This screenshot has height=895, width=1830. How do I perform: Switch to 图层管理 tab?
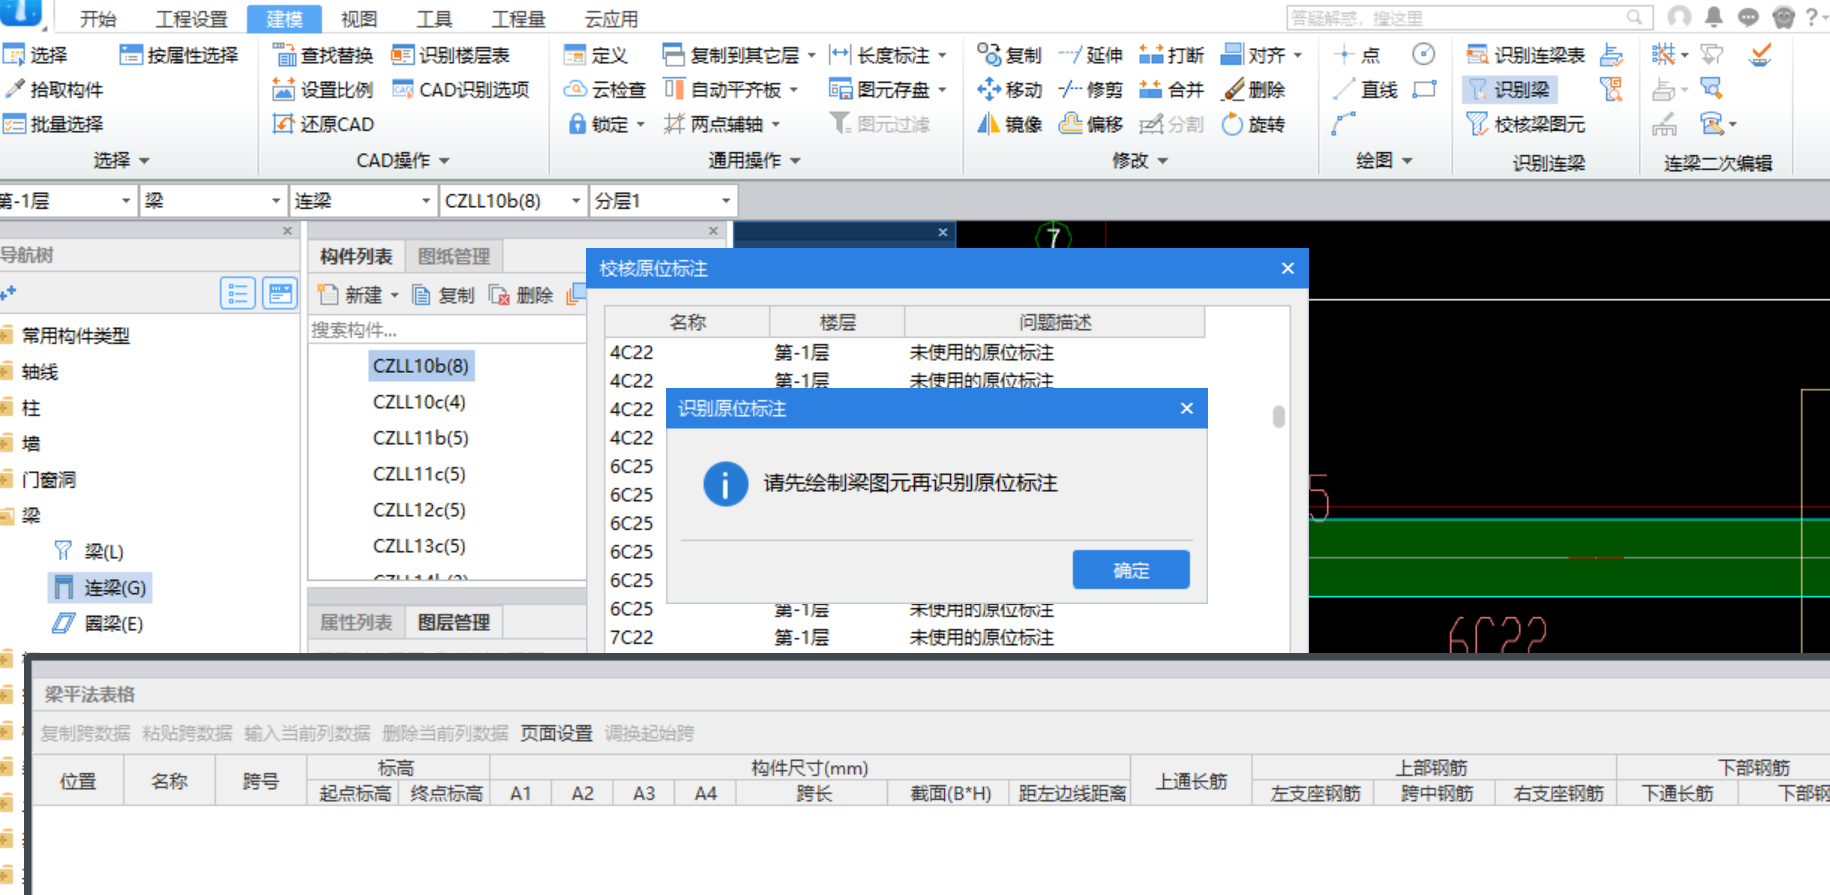[454, 622]
